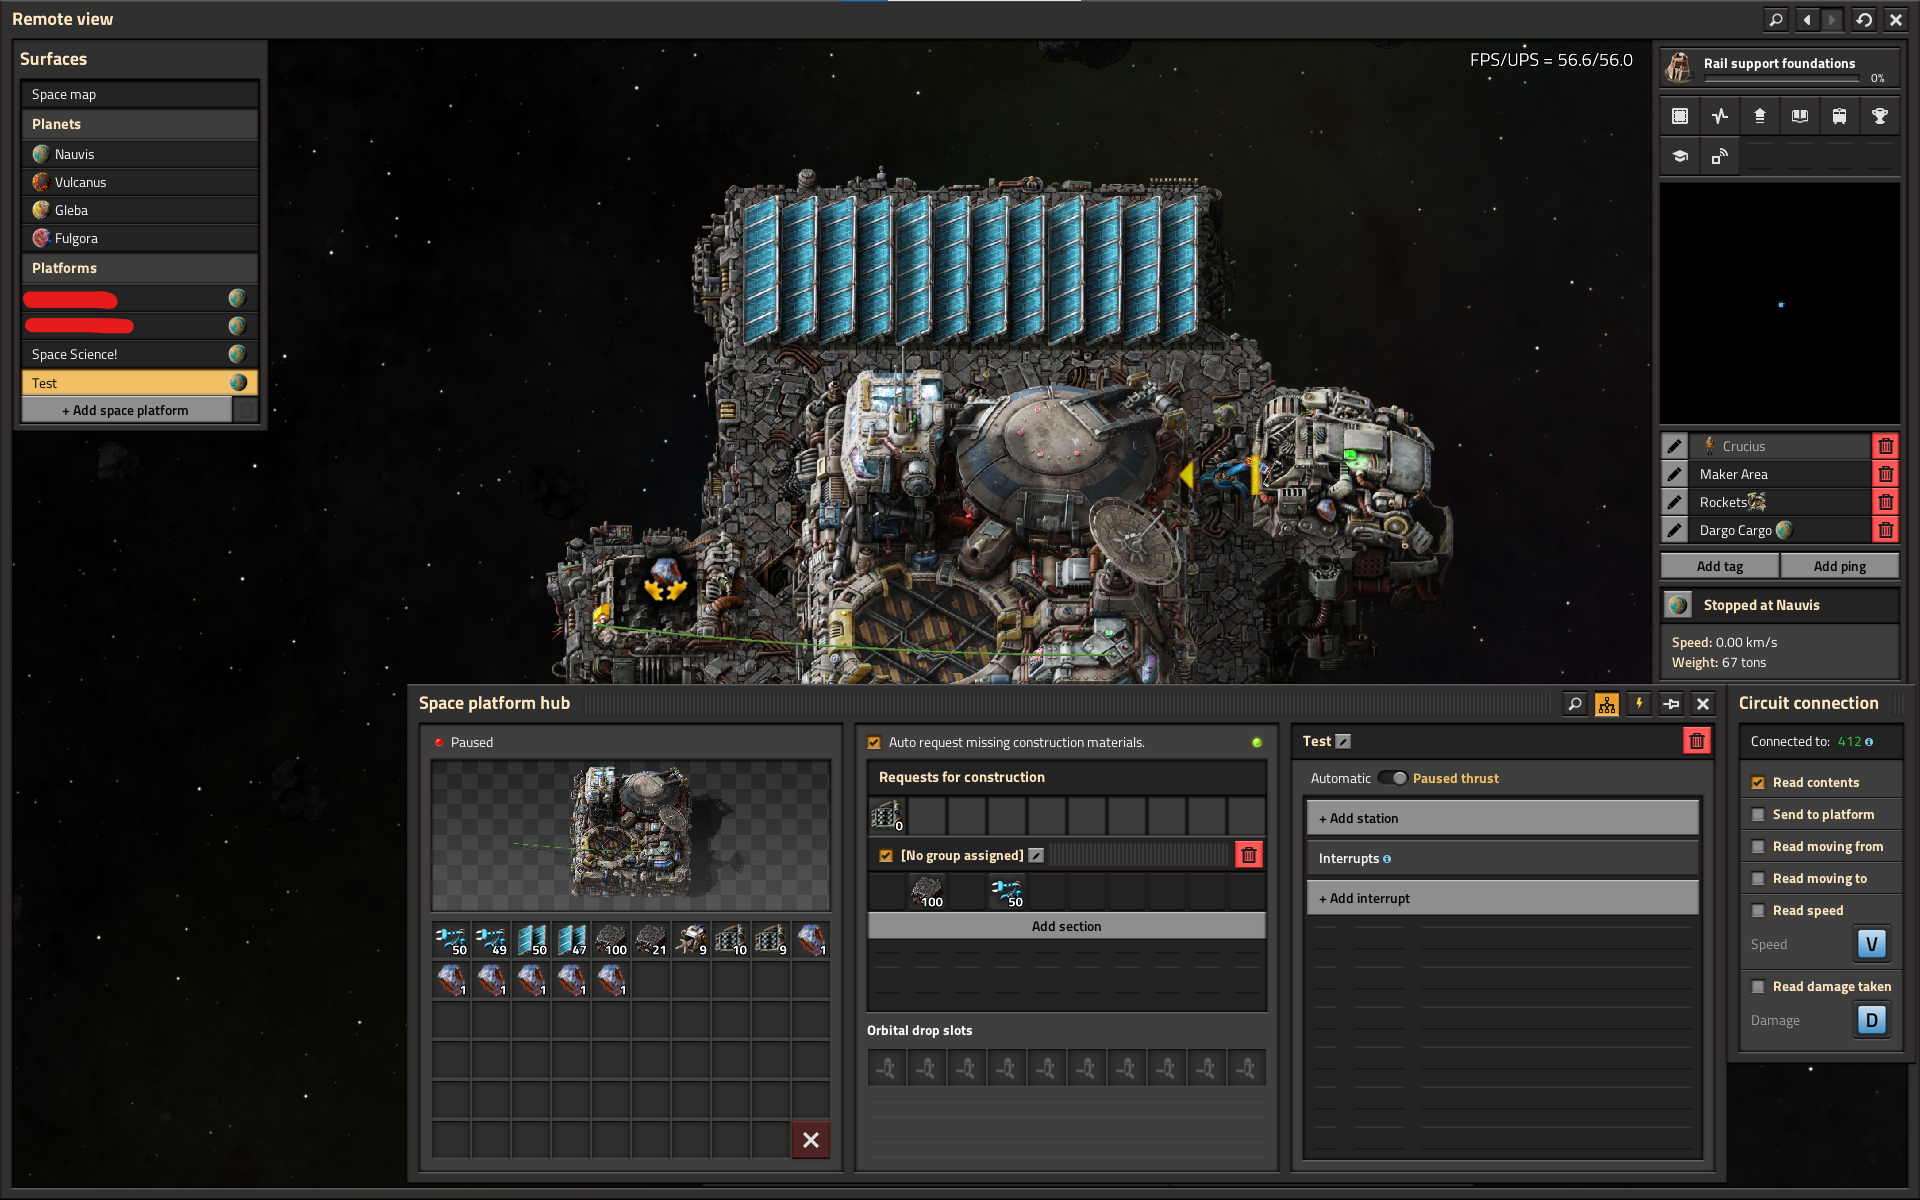Pin the hub window with the pin icon
Viewport: 1920px width, 1200px height.
[1671, 704]
